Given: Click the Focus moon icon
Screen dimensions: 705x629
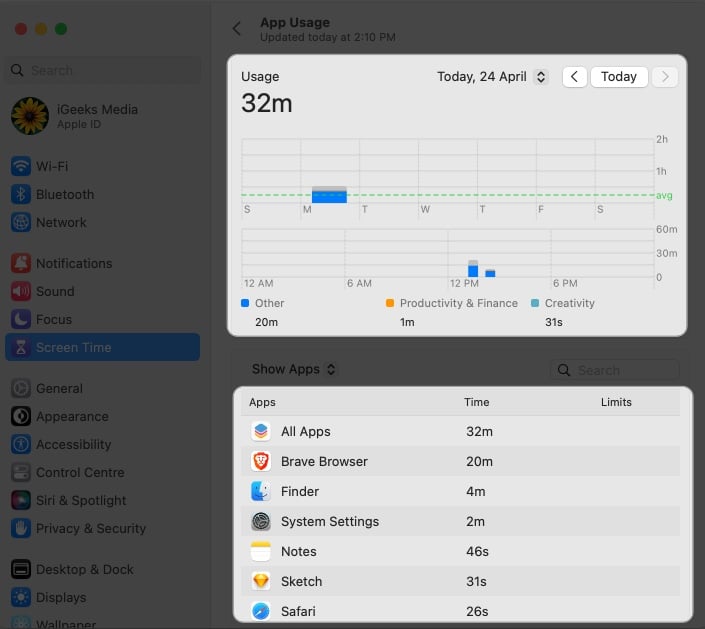Looking at the screenshot, I should (x=21, y=319).
